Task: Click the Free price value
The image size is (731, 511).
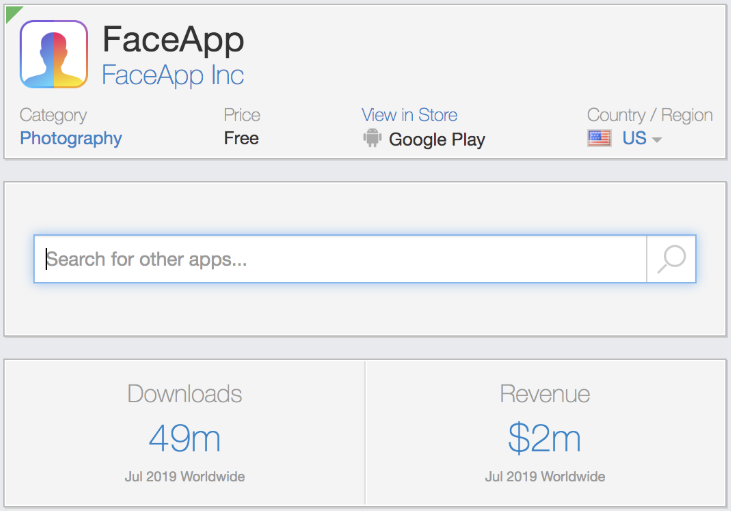Action: click(241, 138)
